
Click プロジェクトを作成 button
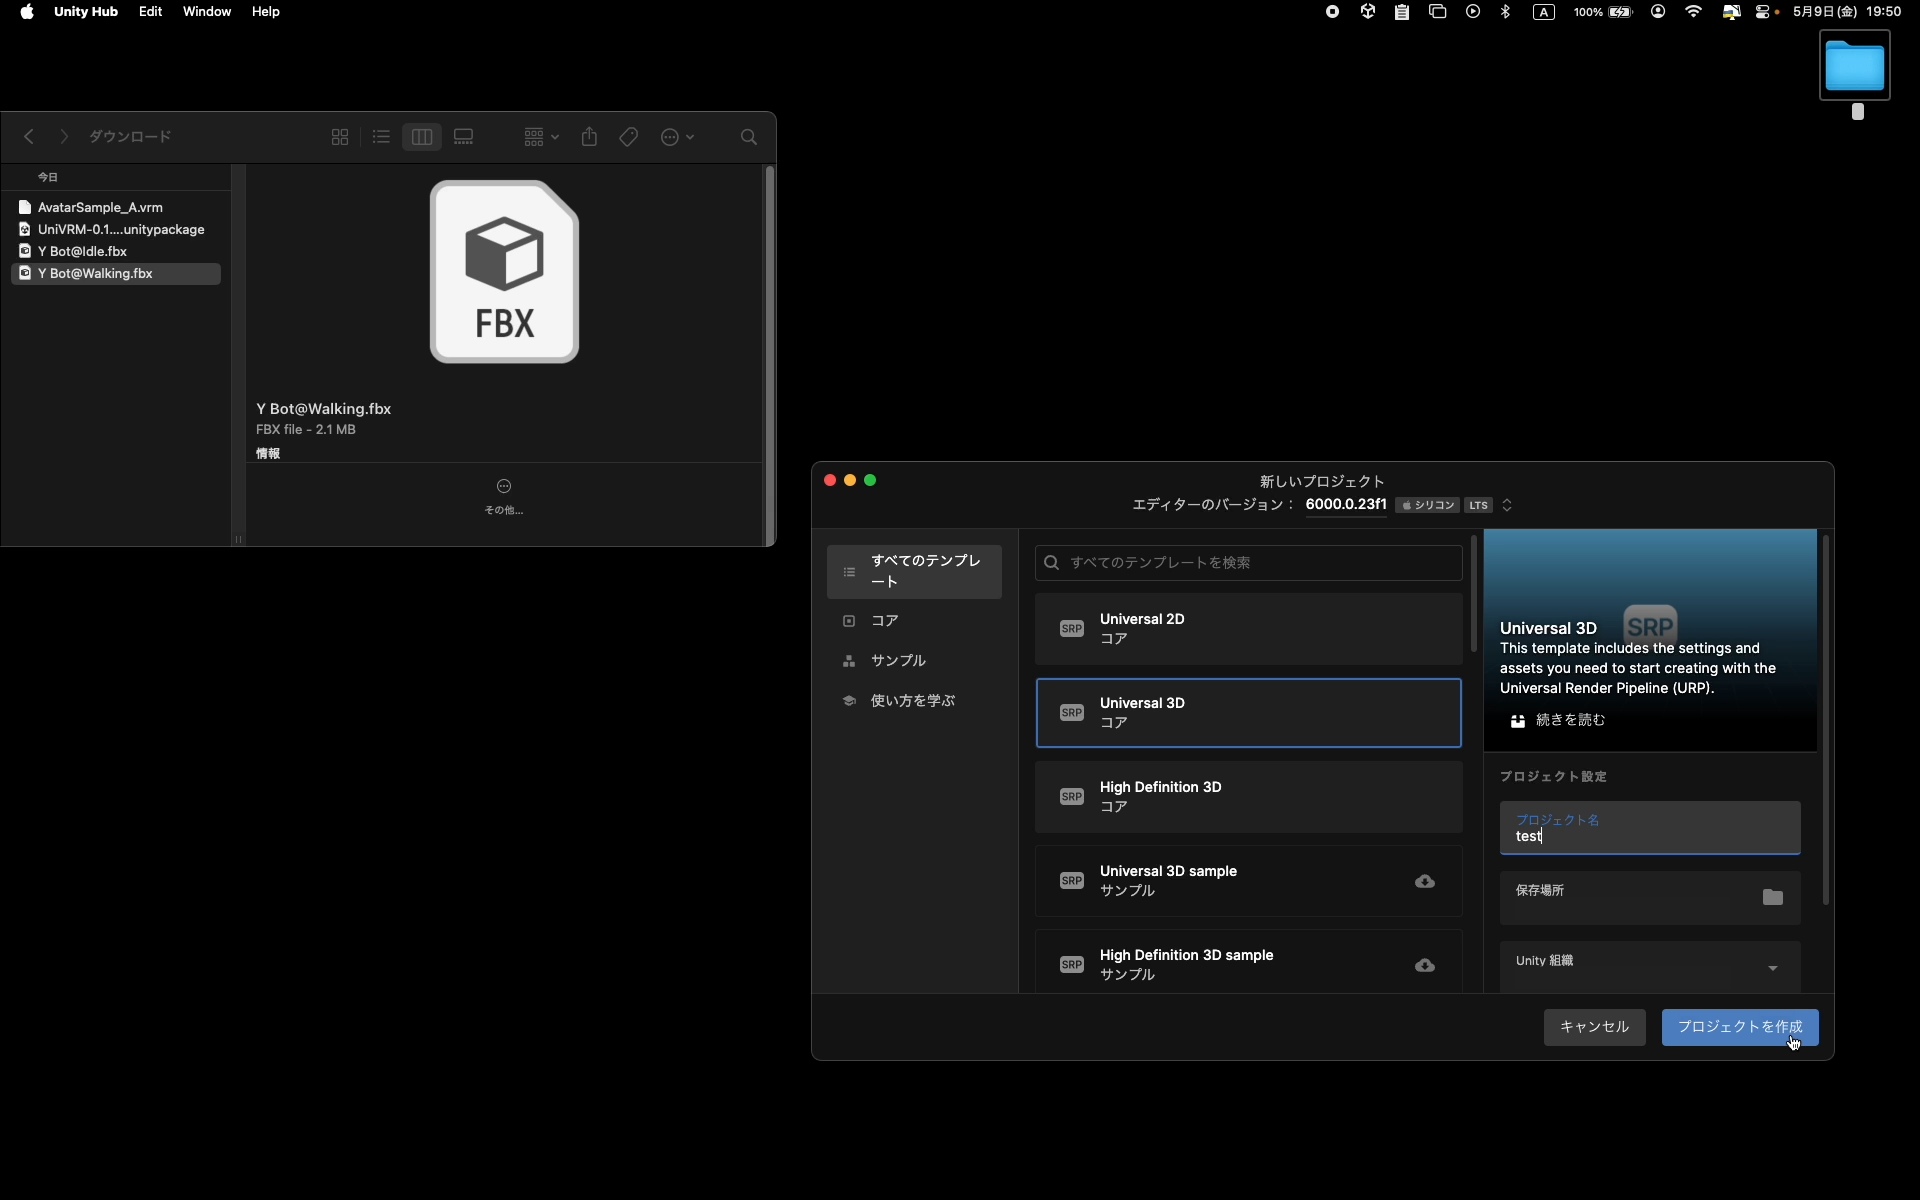pos(1740,1027)
